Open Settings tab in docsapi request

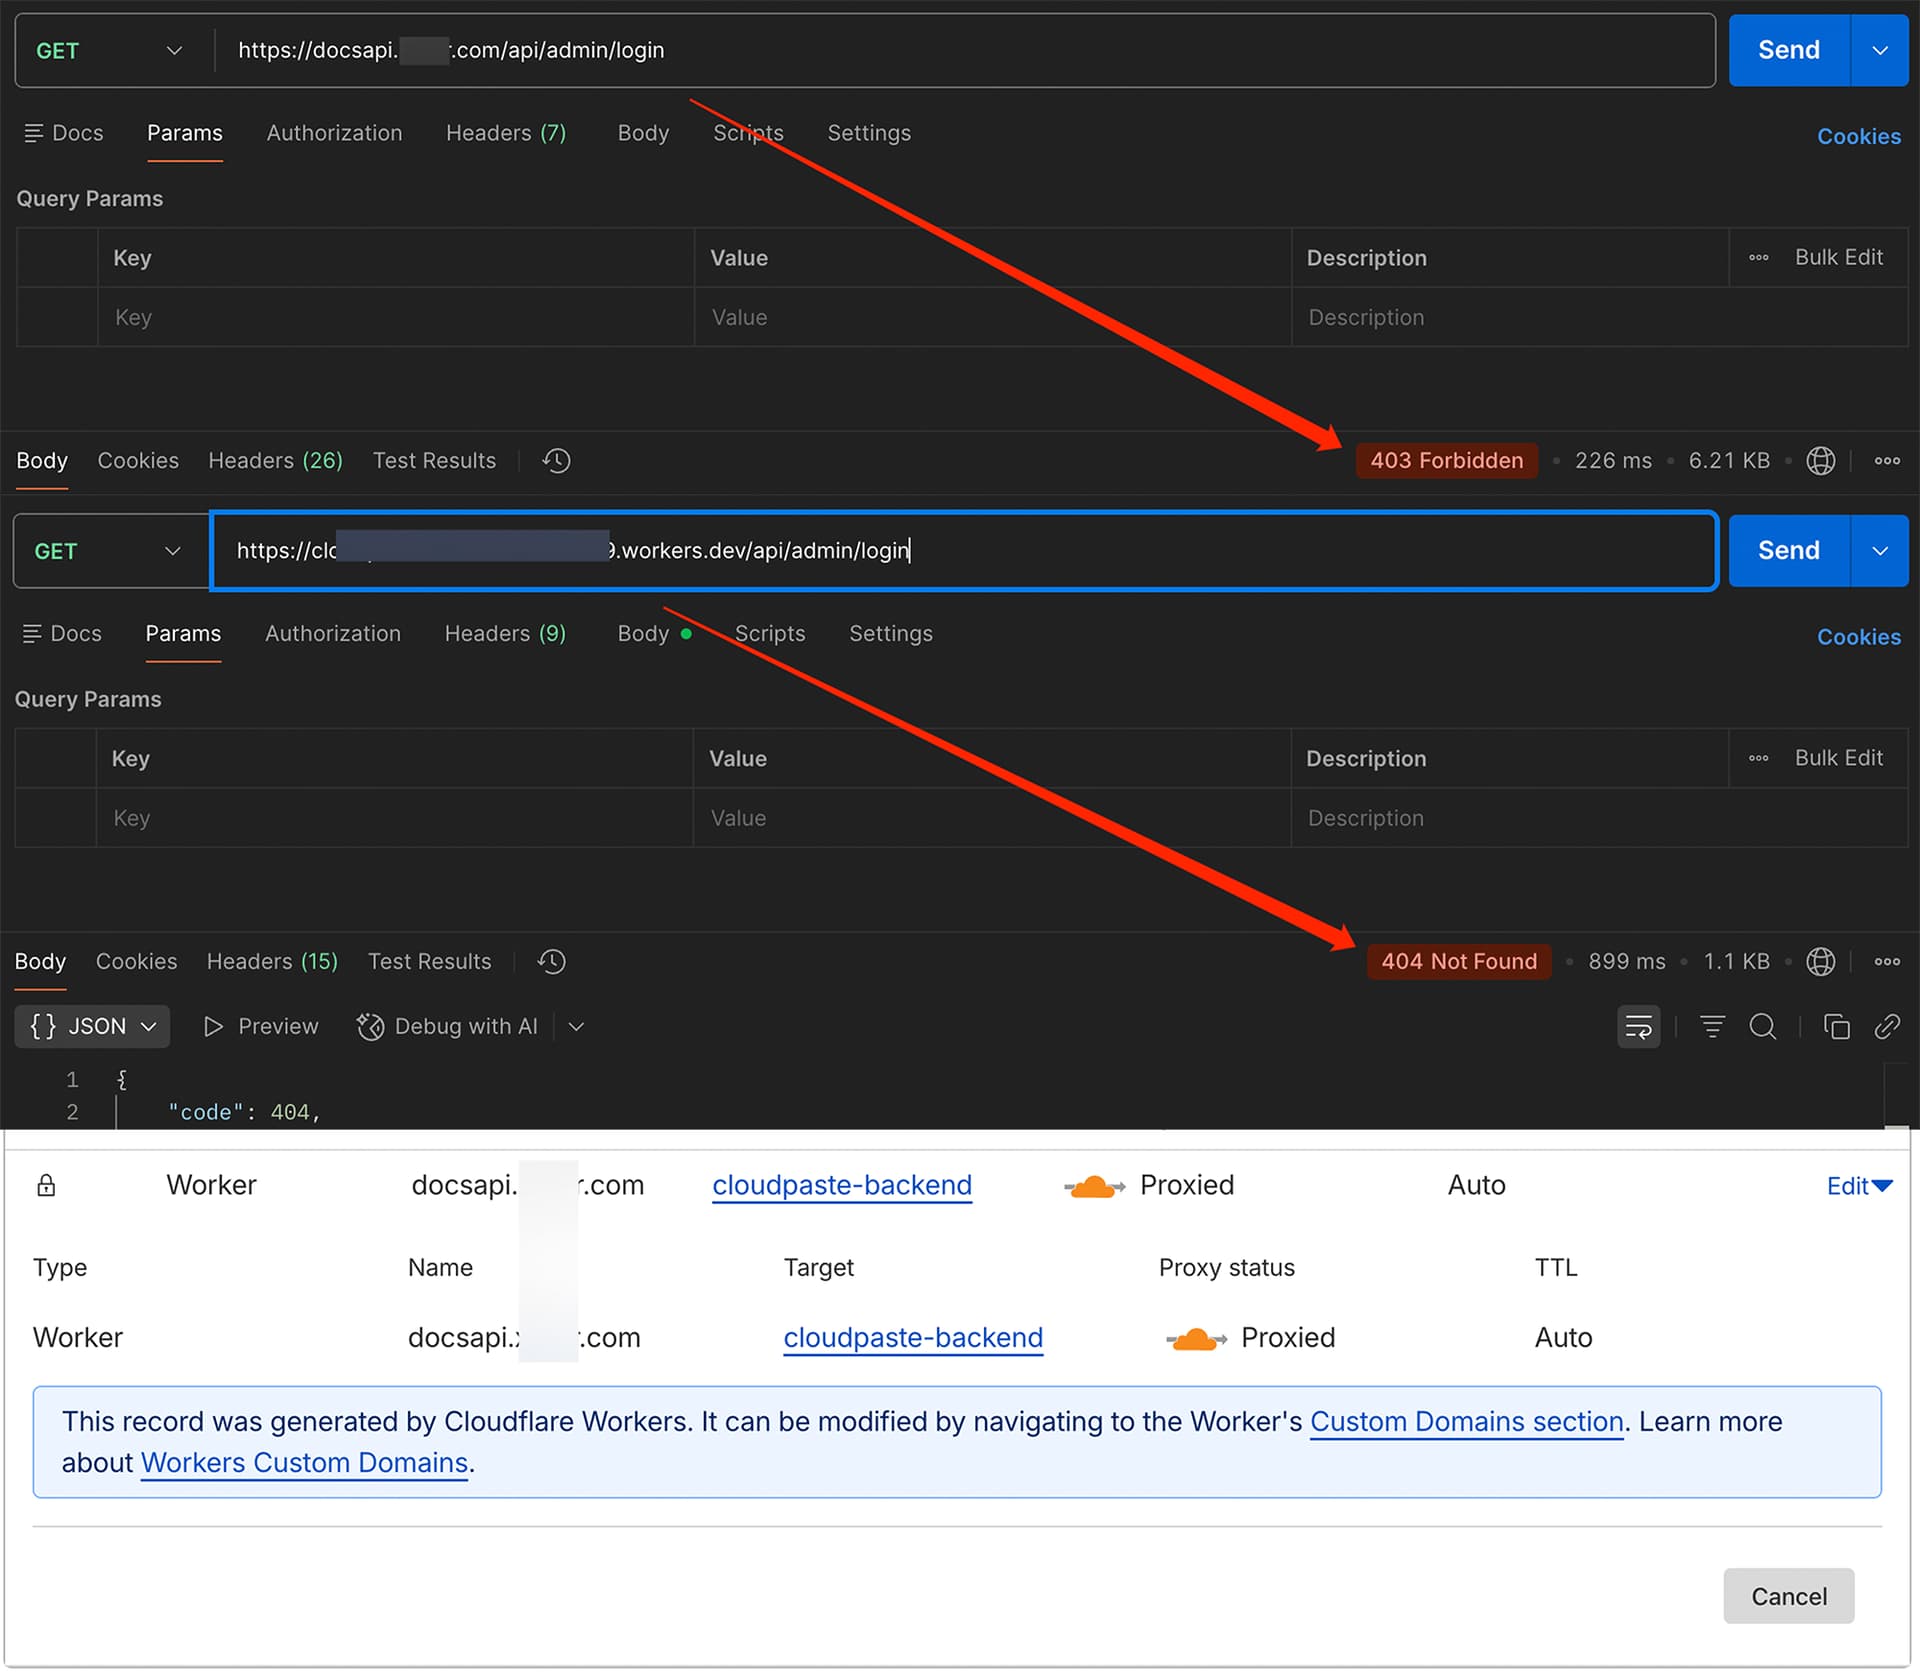tap(868, 133)
